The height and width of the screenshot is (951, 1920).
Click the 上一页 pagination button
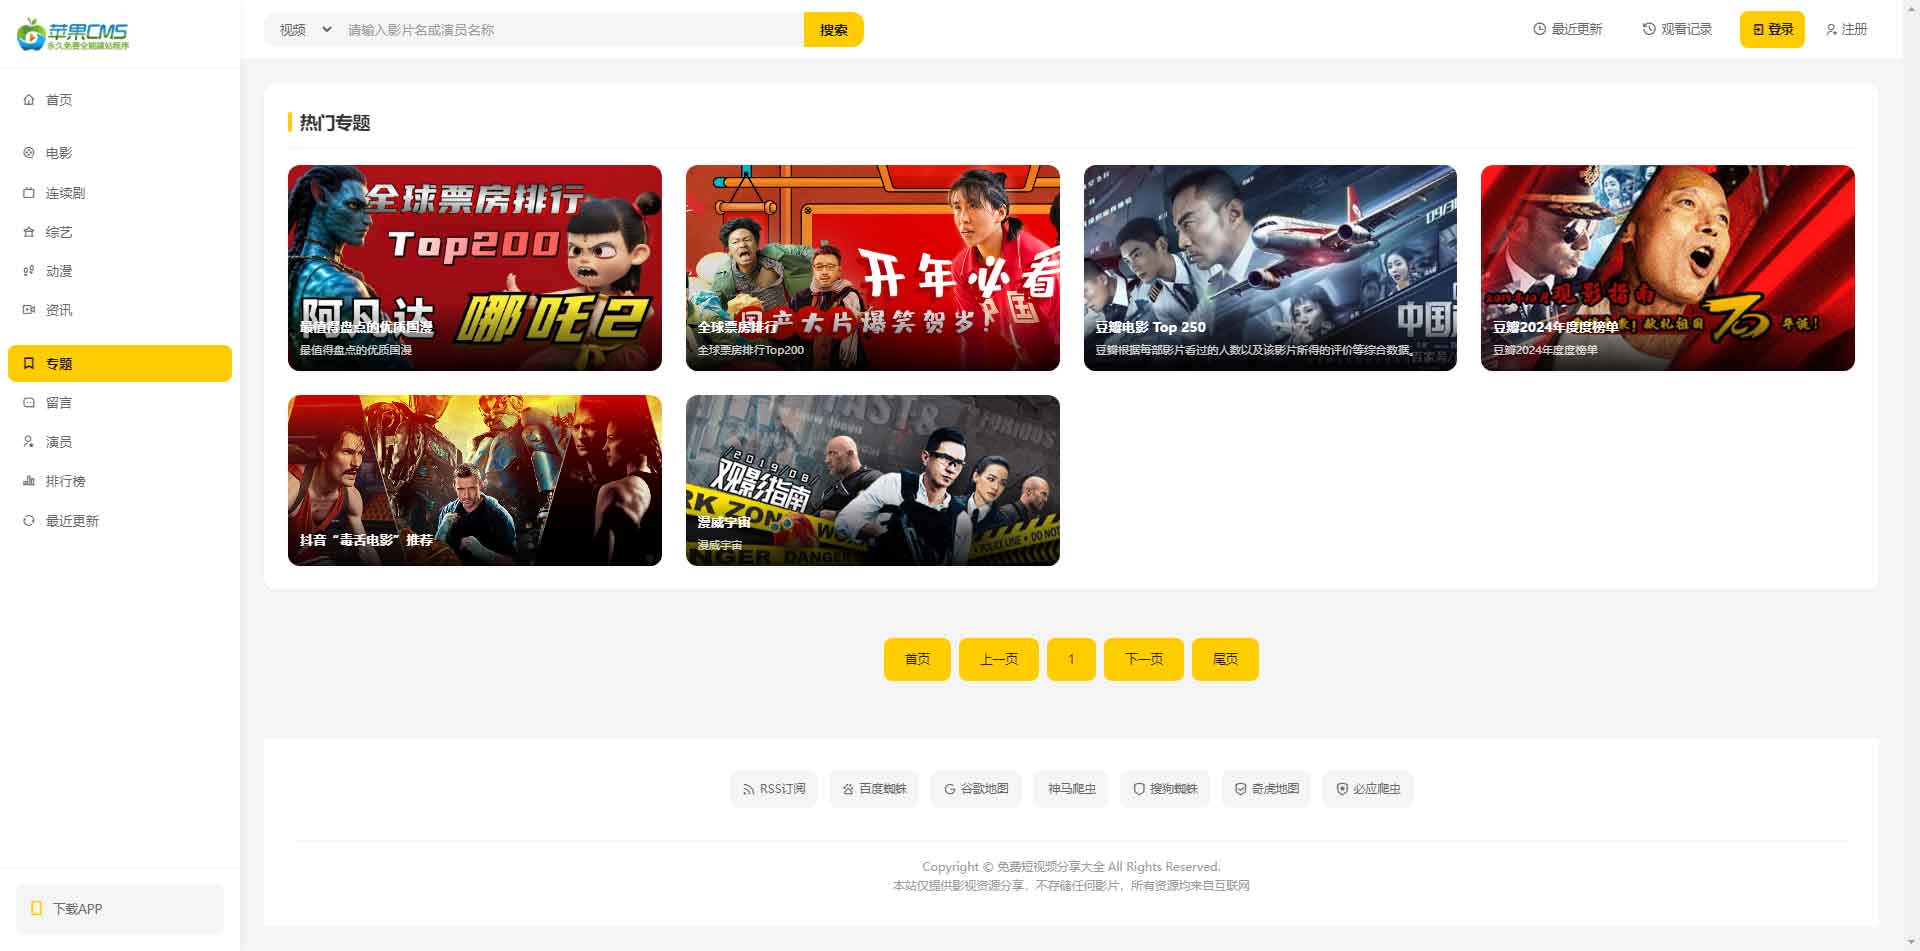point(999,659)
